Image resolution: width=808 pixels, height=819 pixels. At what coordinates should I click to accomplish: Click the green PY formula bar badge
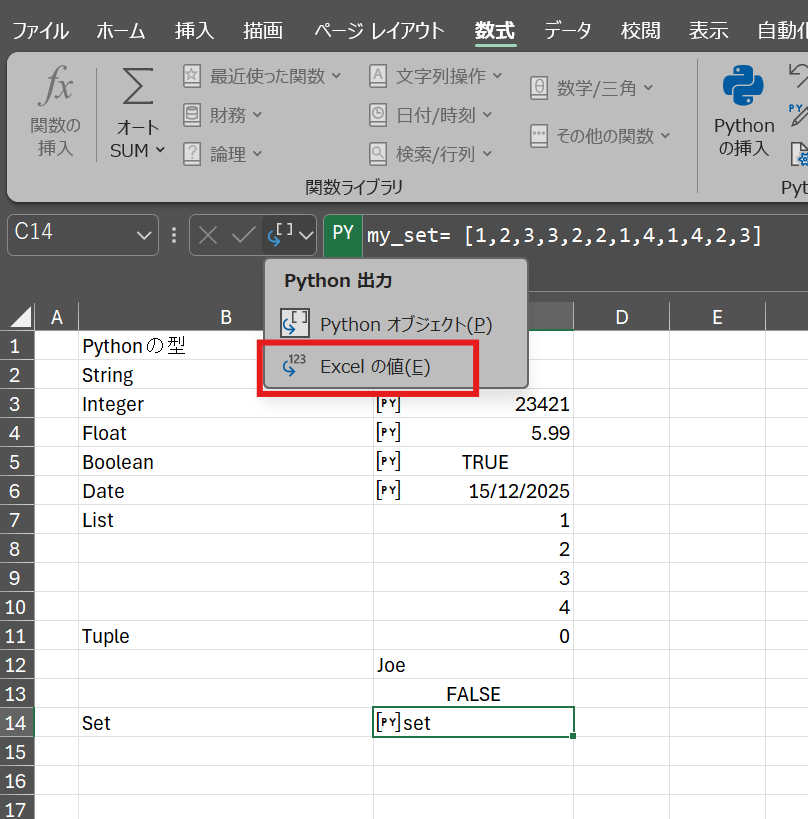343,235
